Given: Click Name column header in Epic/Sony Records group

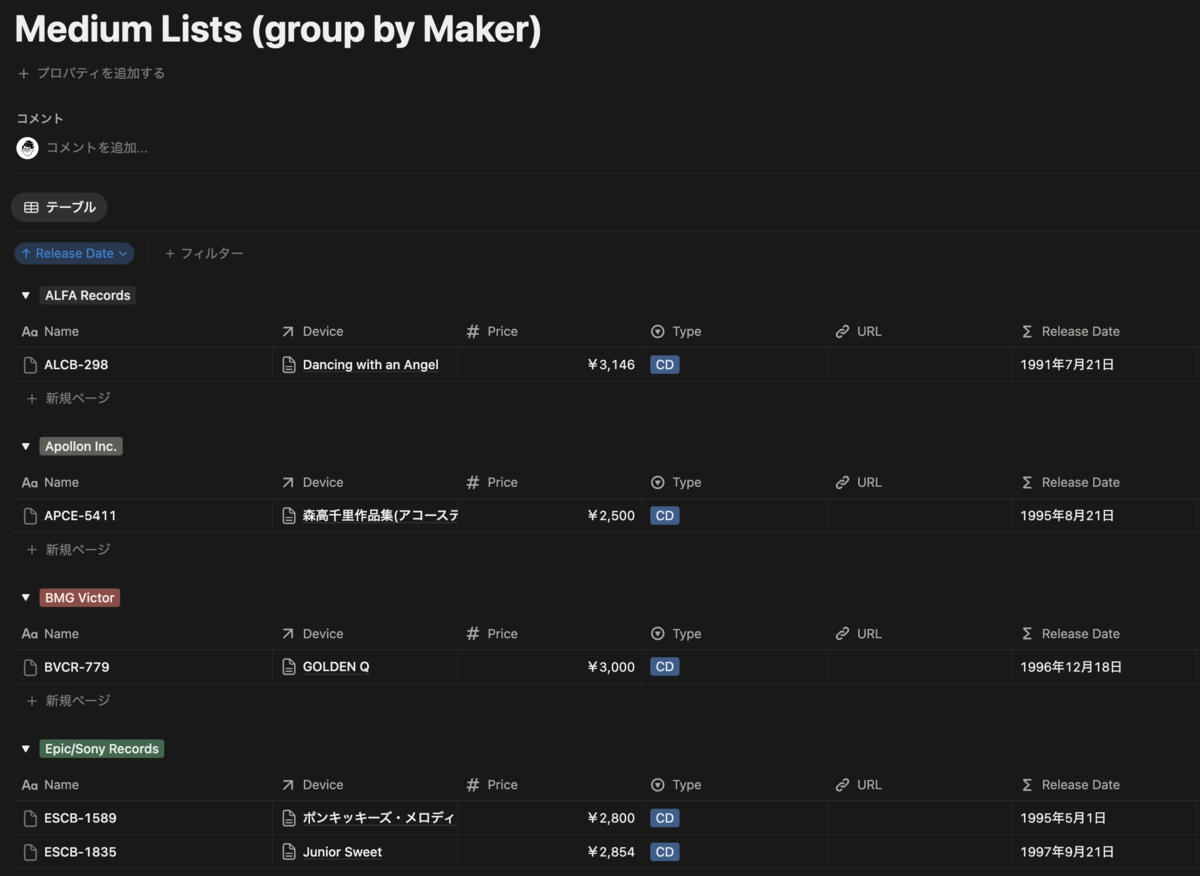Looking at the screenshot, I should click(x=50, y=785).
